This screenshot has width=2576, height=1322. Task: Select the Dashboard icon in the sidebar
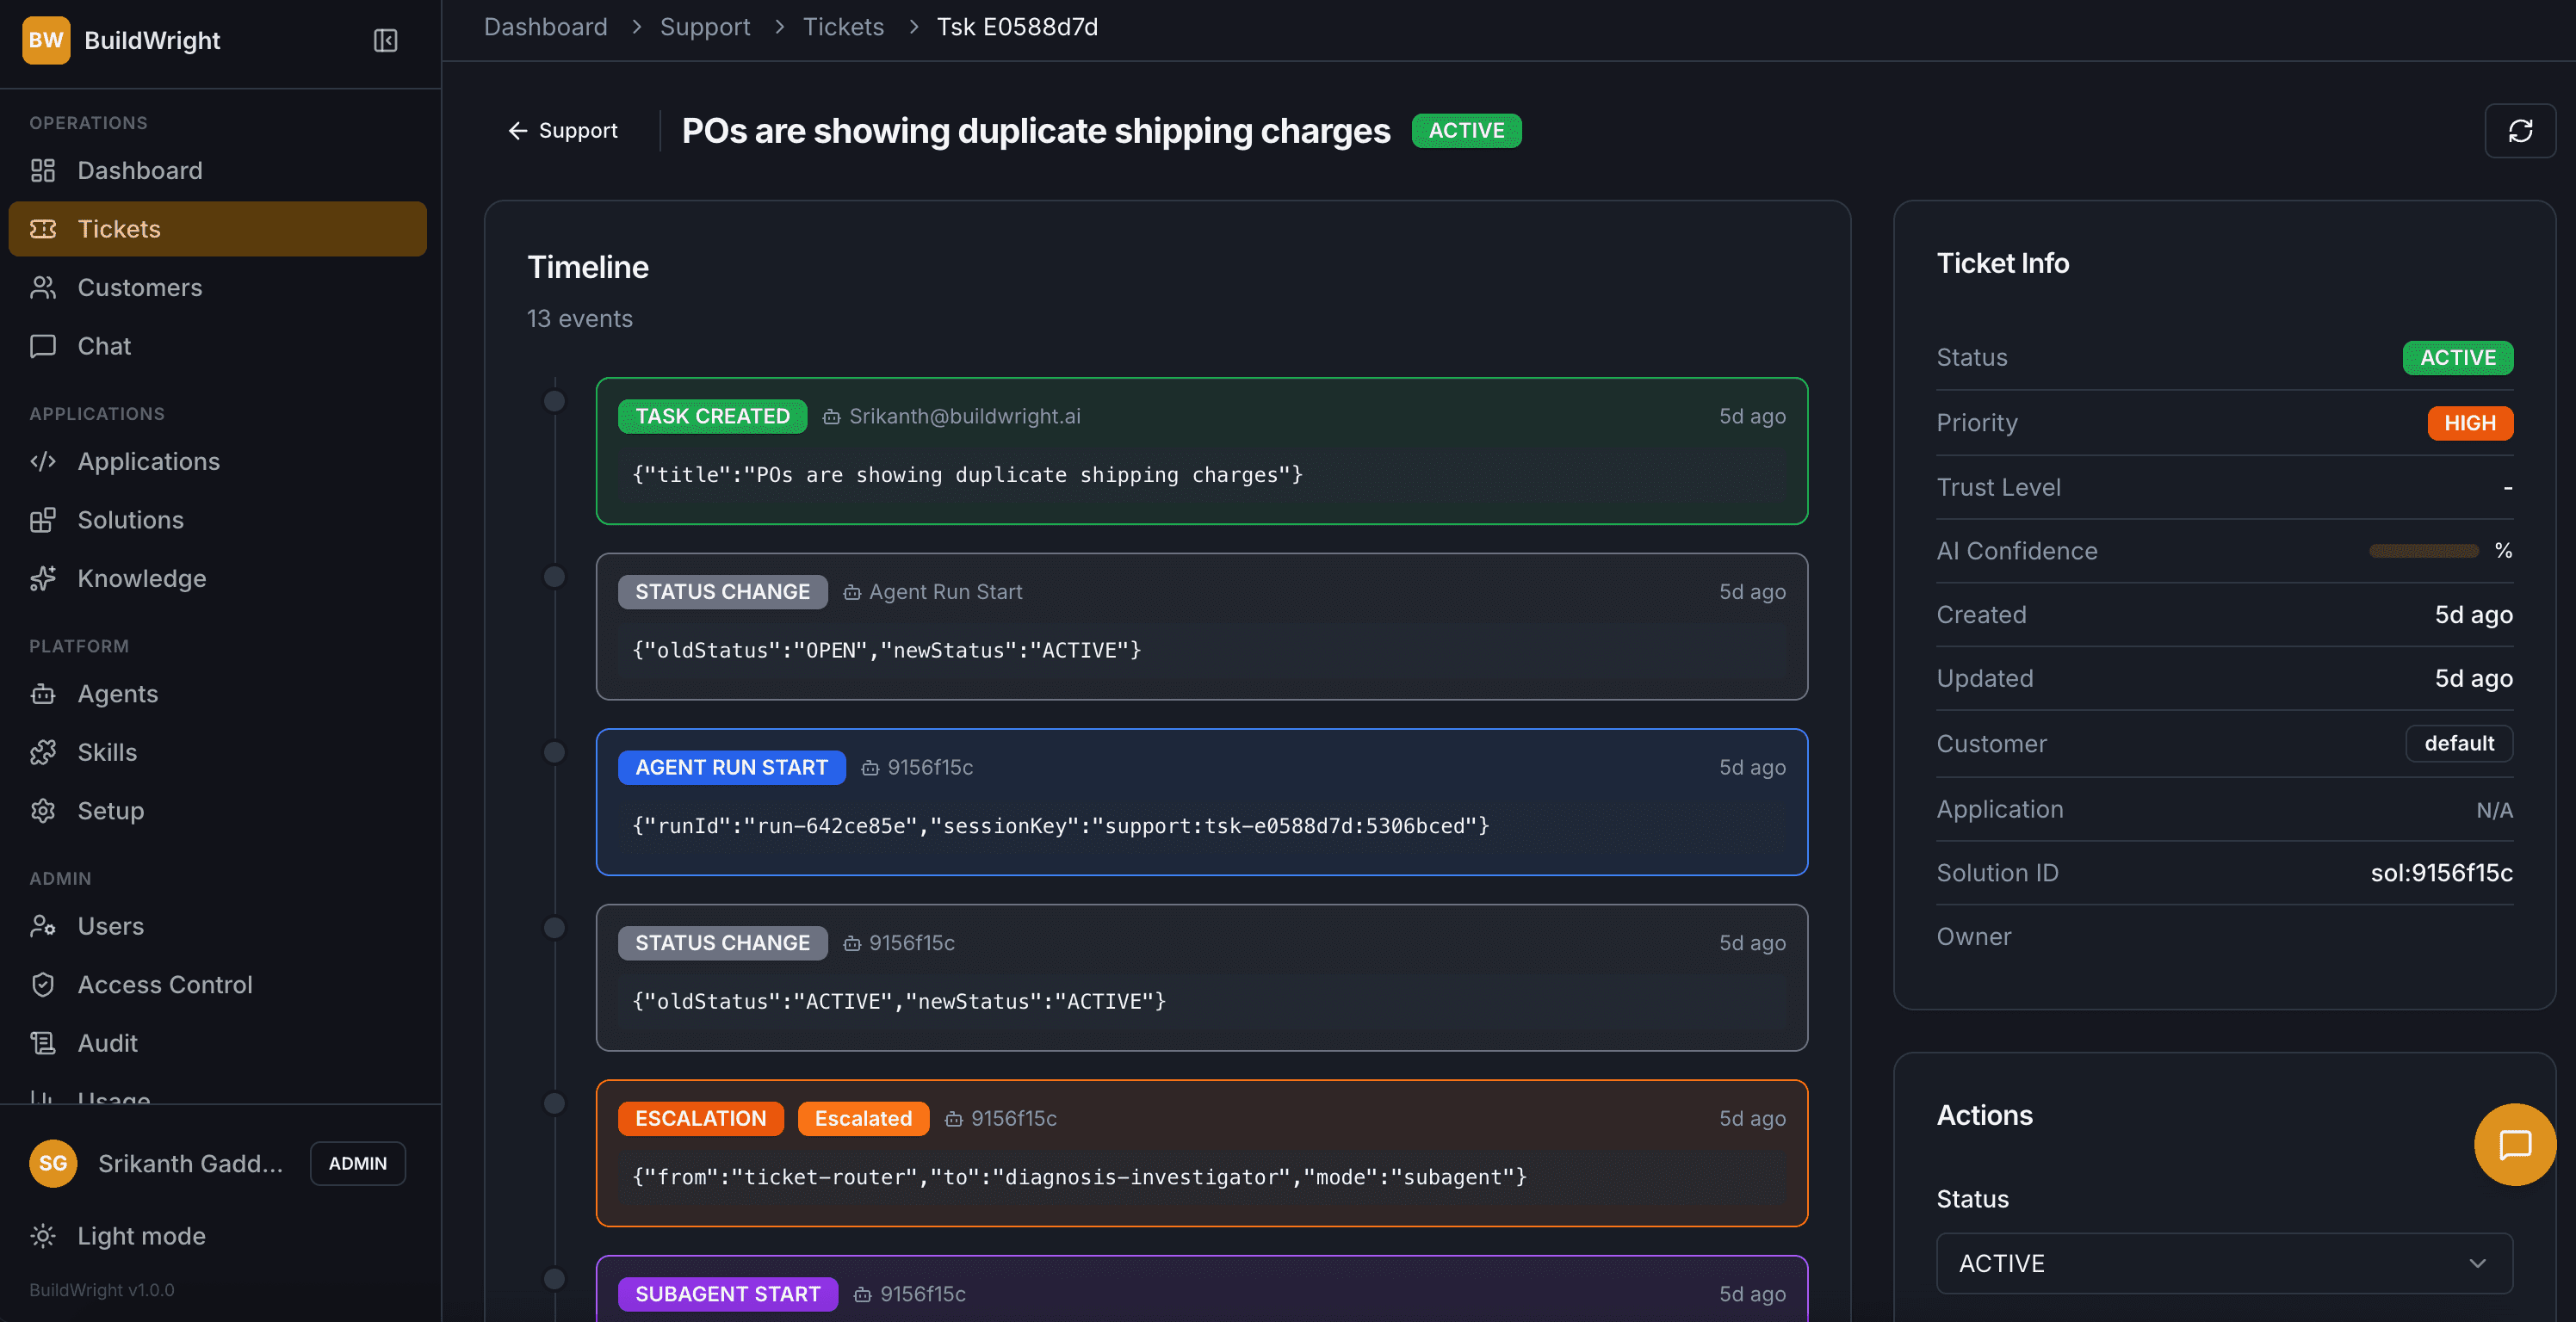42,170
